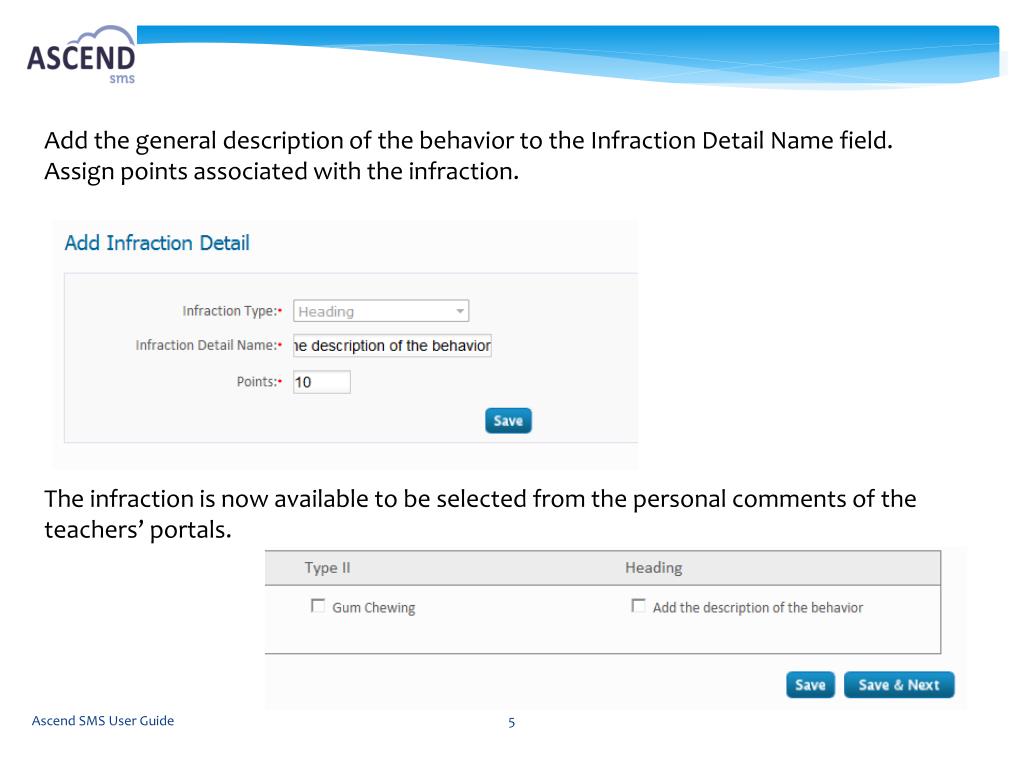Click the Add Infraction Detail title
This screenshot has height=768, width=1024.
pyautogui.click(x=157, y=243)
